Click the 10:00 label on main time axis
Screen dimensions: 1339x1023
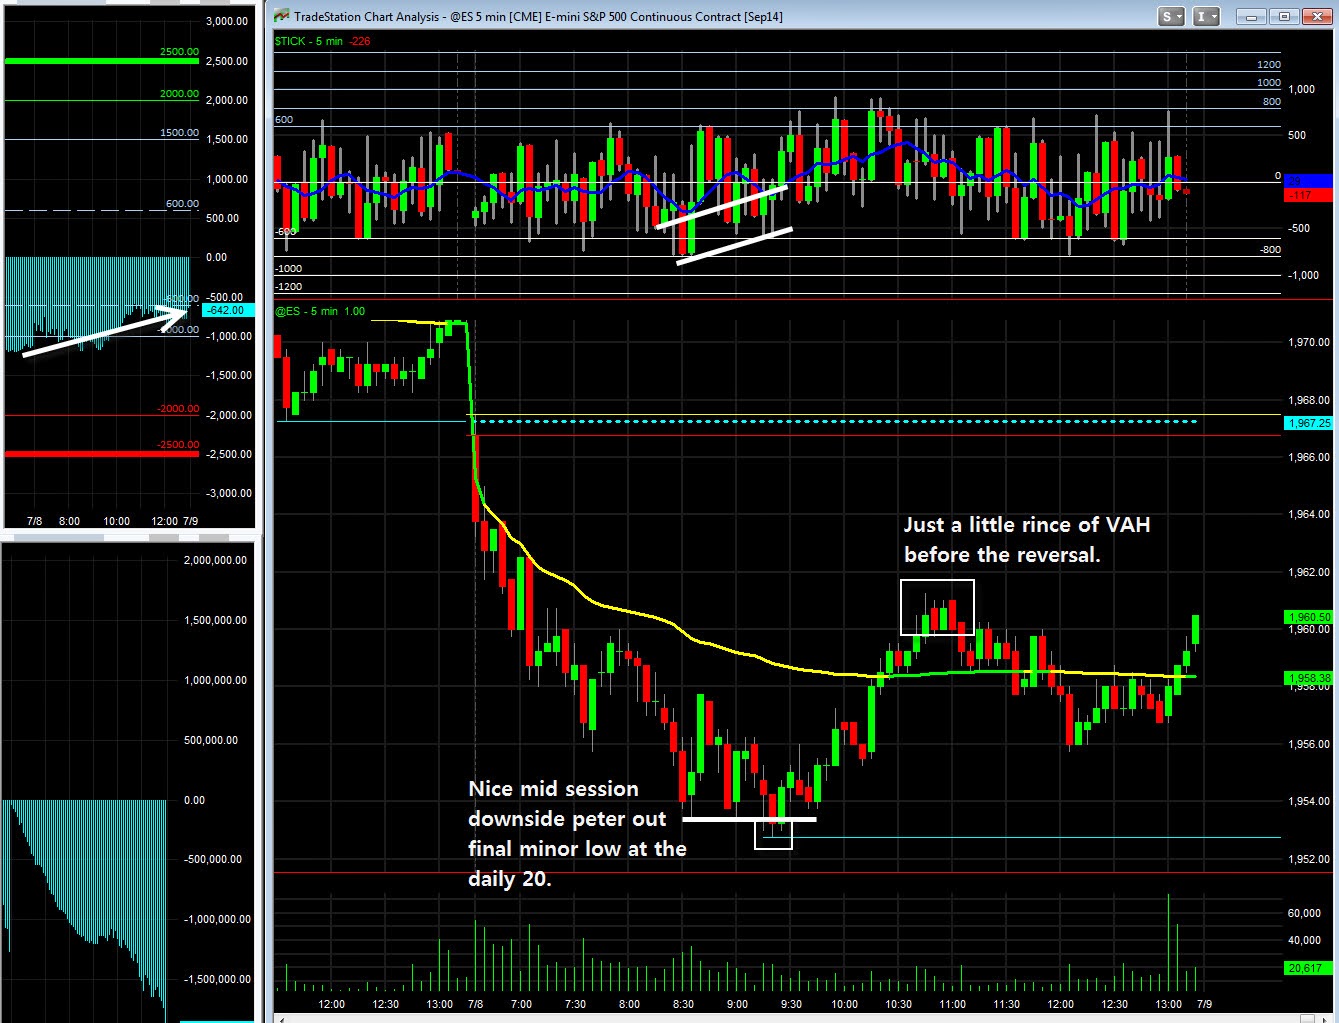[845, 1004]
